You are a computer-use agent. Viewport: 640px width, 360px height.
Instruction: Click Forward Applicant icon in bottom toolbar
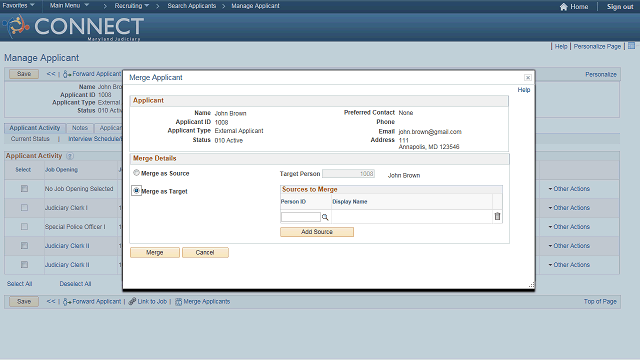click(x=67, y=302)
